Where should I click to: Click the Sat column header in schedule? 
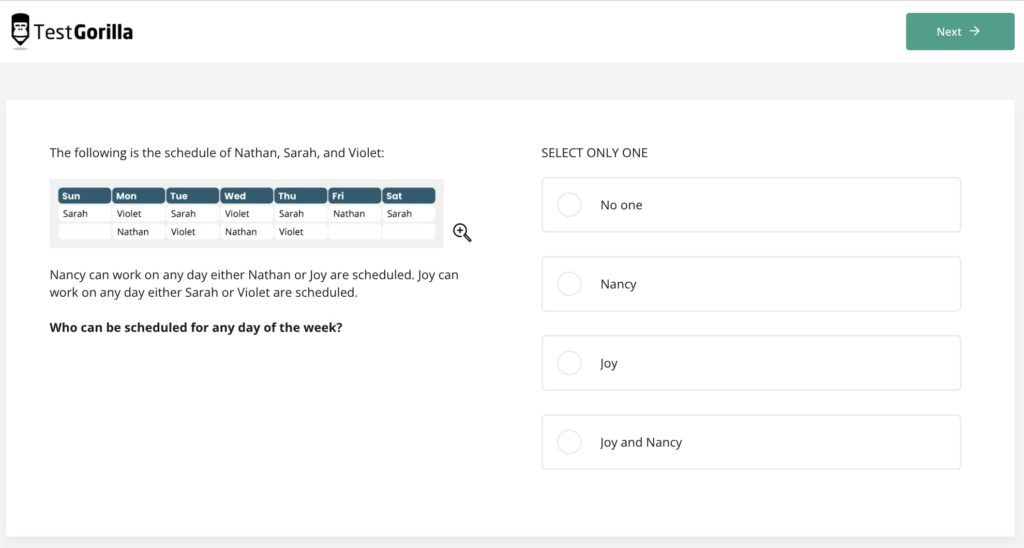click(x=409, y=196)
